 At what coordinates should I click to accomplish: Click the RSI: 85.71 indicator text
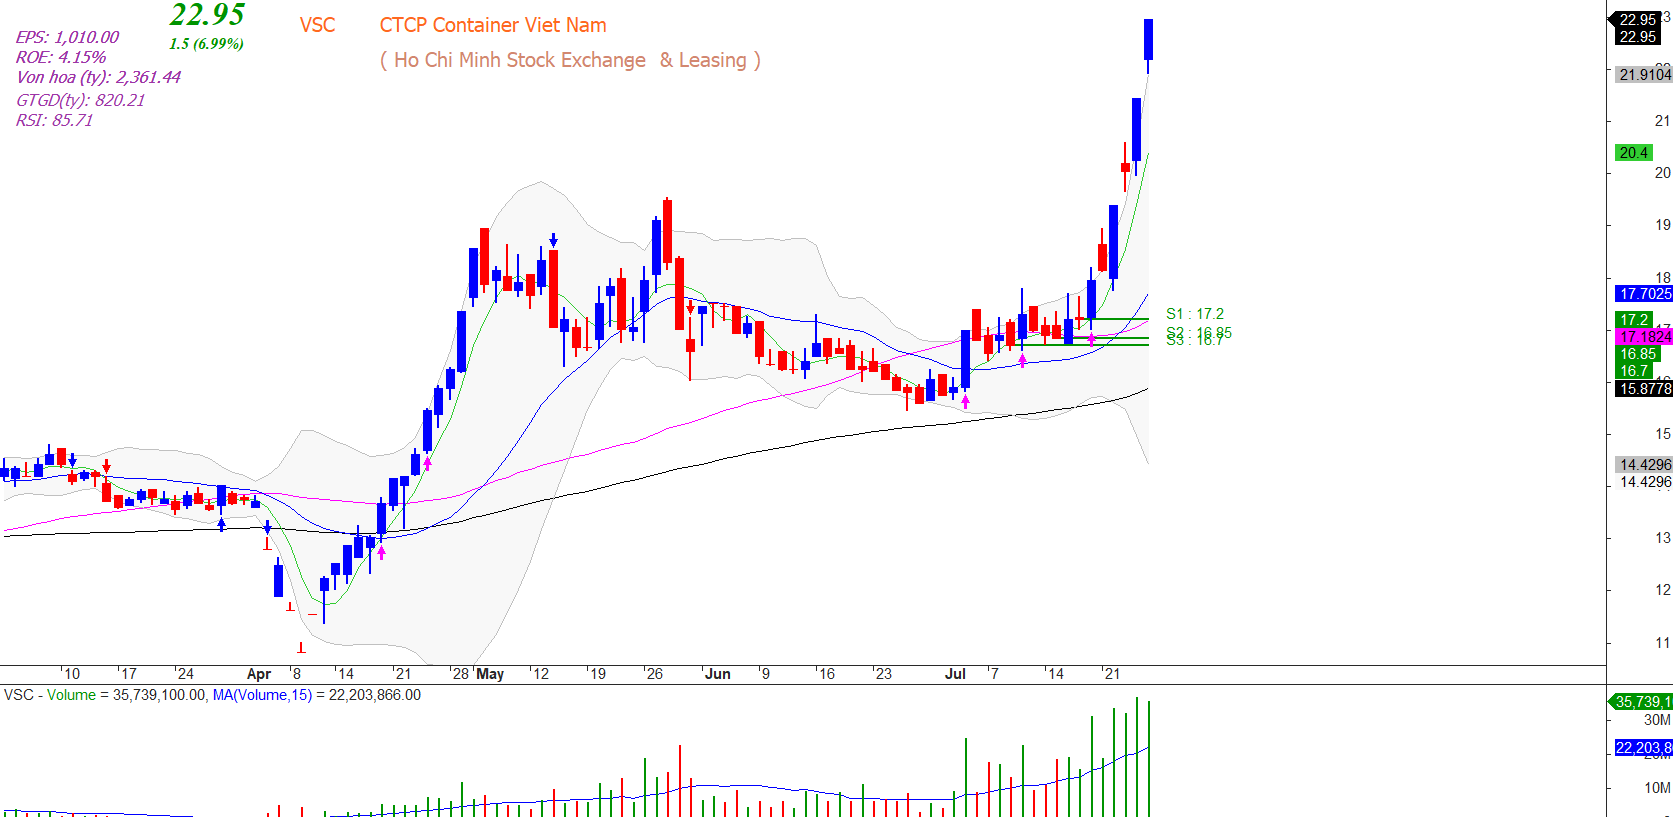[x=54, y=120]
